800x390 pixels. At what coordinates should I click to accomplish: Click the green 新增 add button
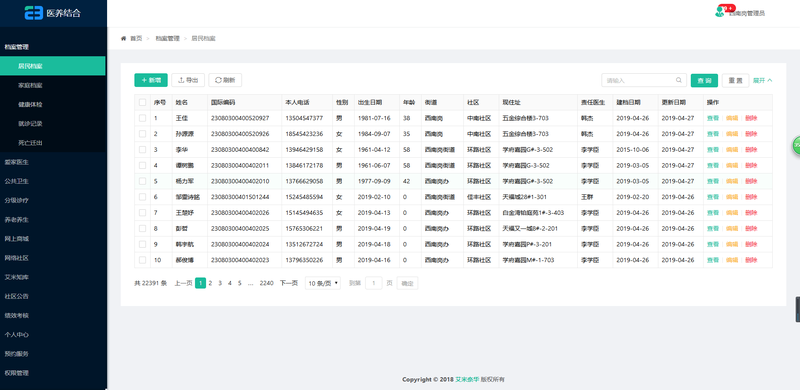pyautogui.click(x=151, y=80)
